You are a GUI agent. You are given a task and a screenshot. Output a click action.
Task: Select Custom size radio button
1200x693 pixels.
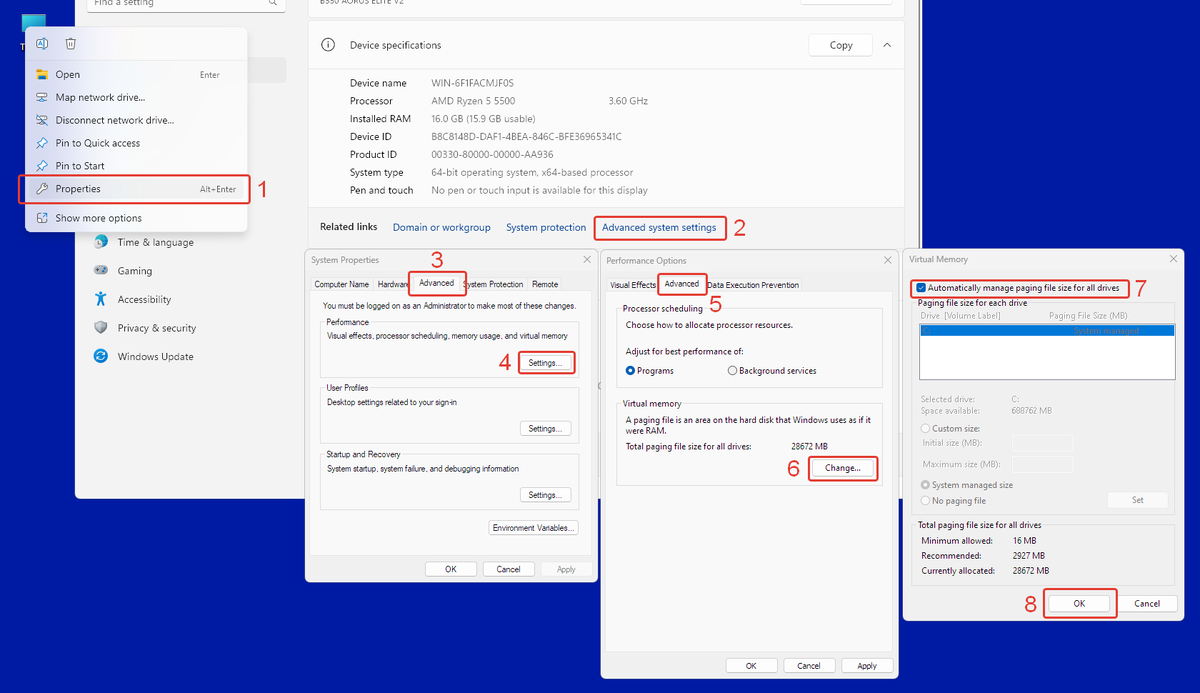925,428
